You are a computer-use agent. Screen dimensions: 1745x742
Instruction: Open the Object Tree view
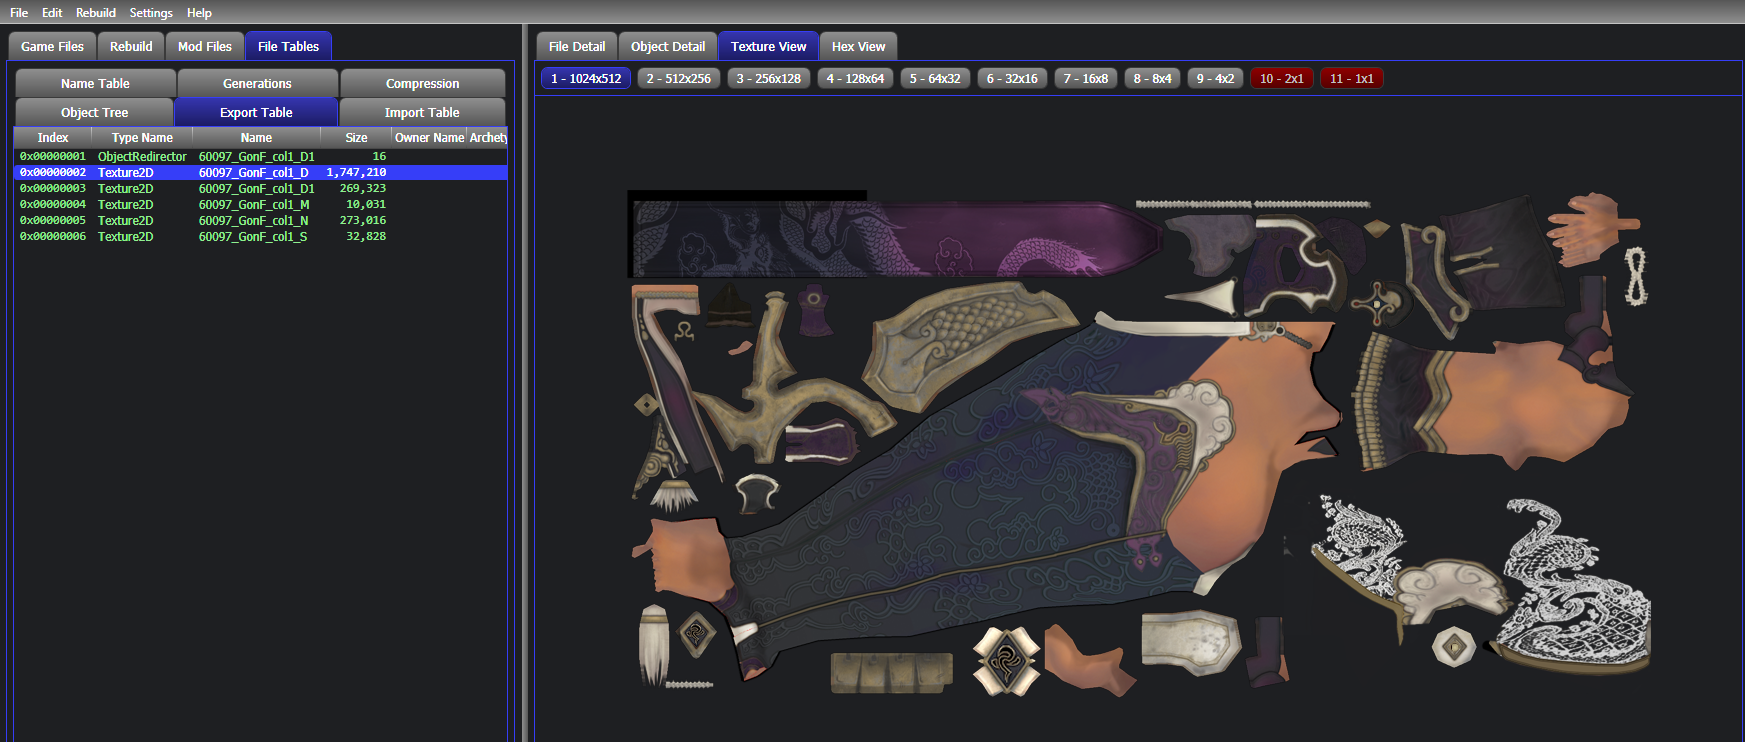[x=94, y=112]
